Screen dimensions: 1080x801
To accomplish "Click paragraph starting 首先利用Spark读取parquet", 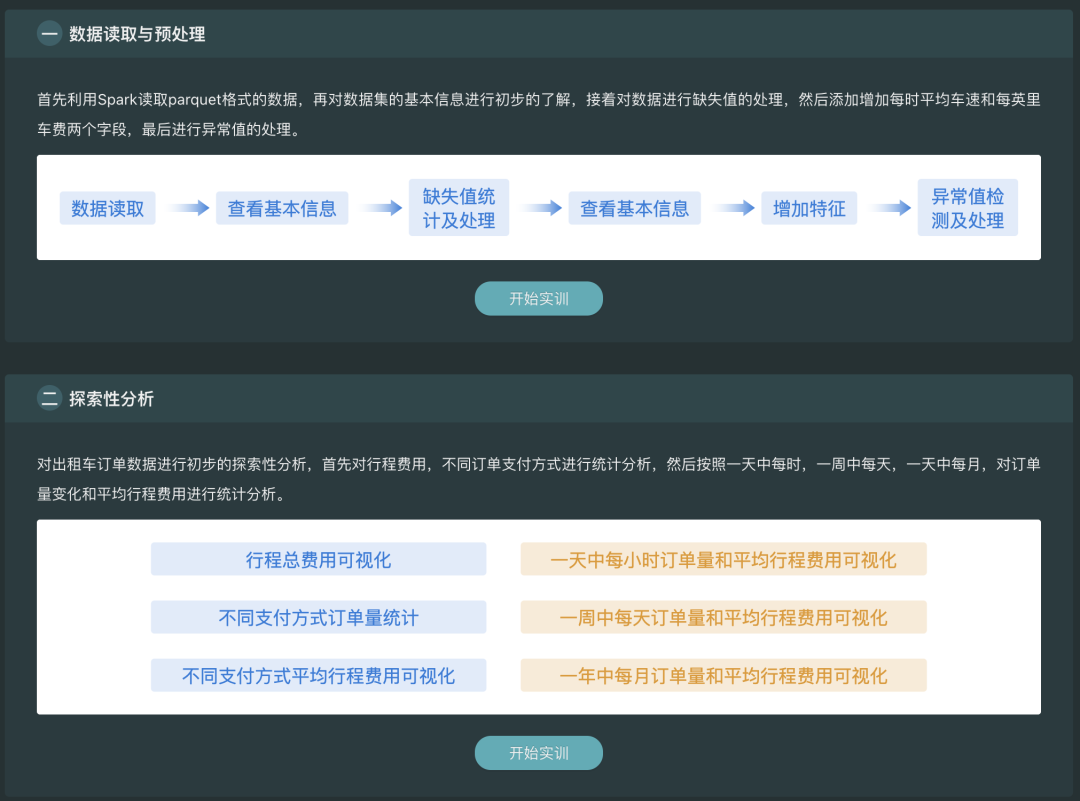I will (539, 114).
